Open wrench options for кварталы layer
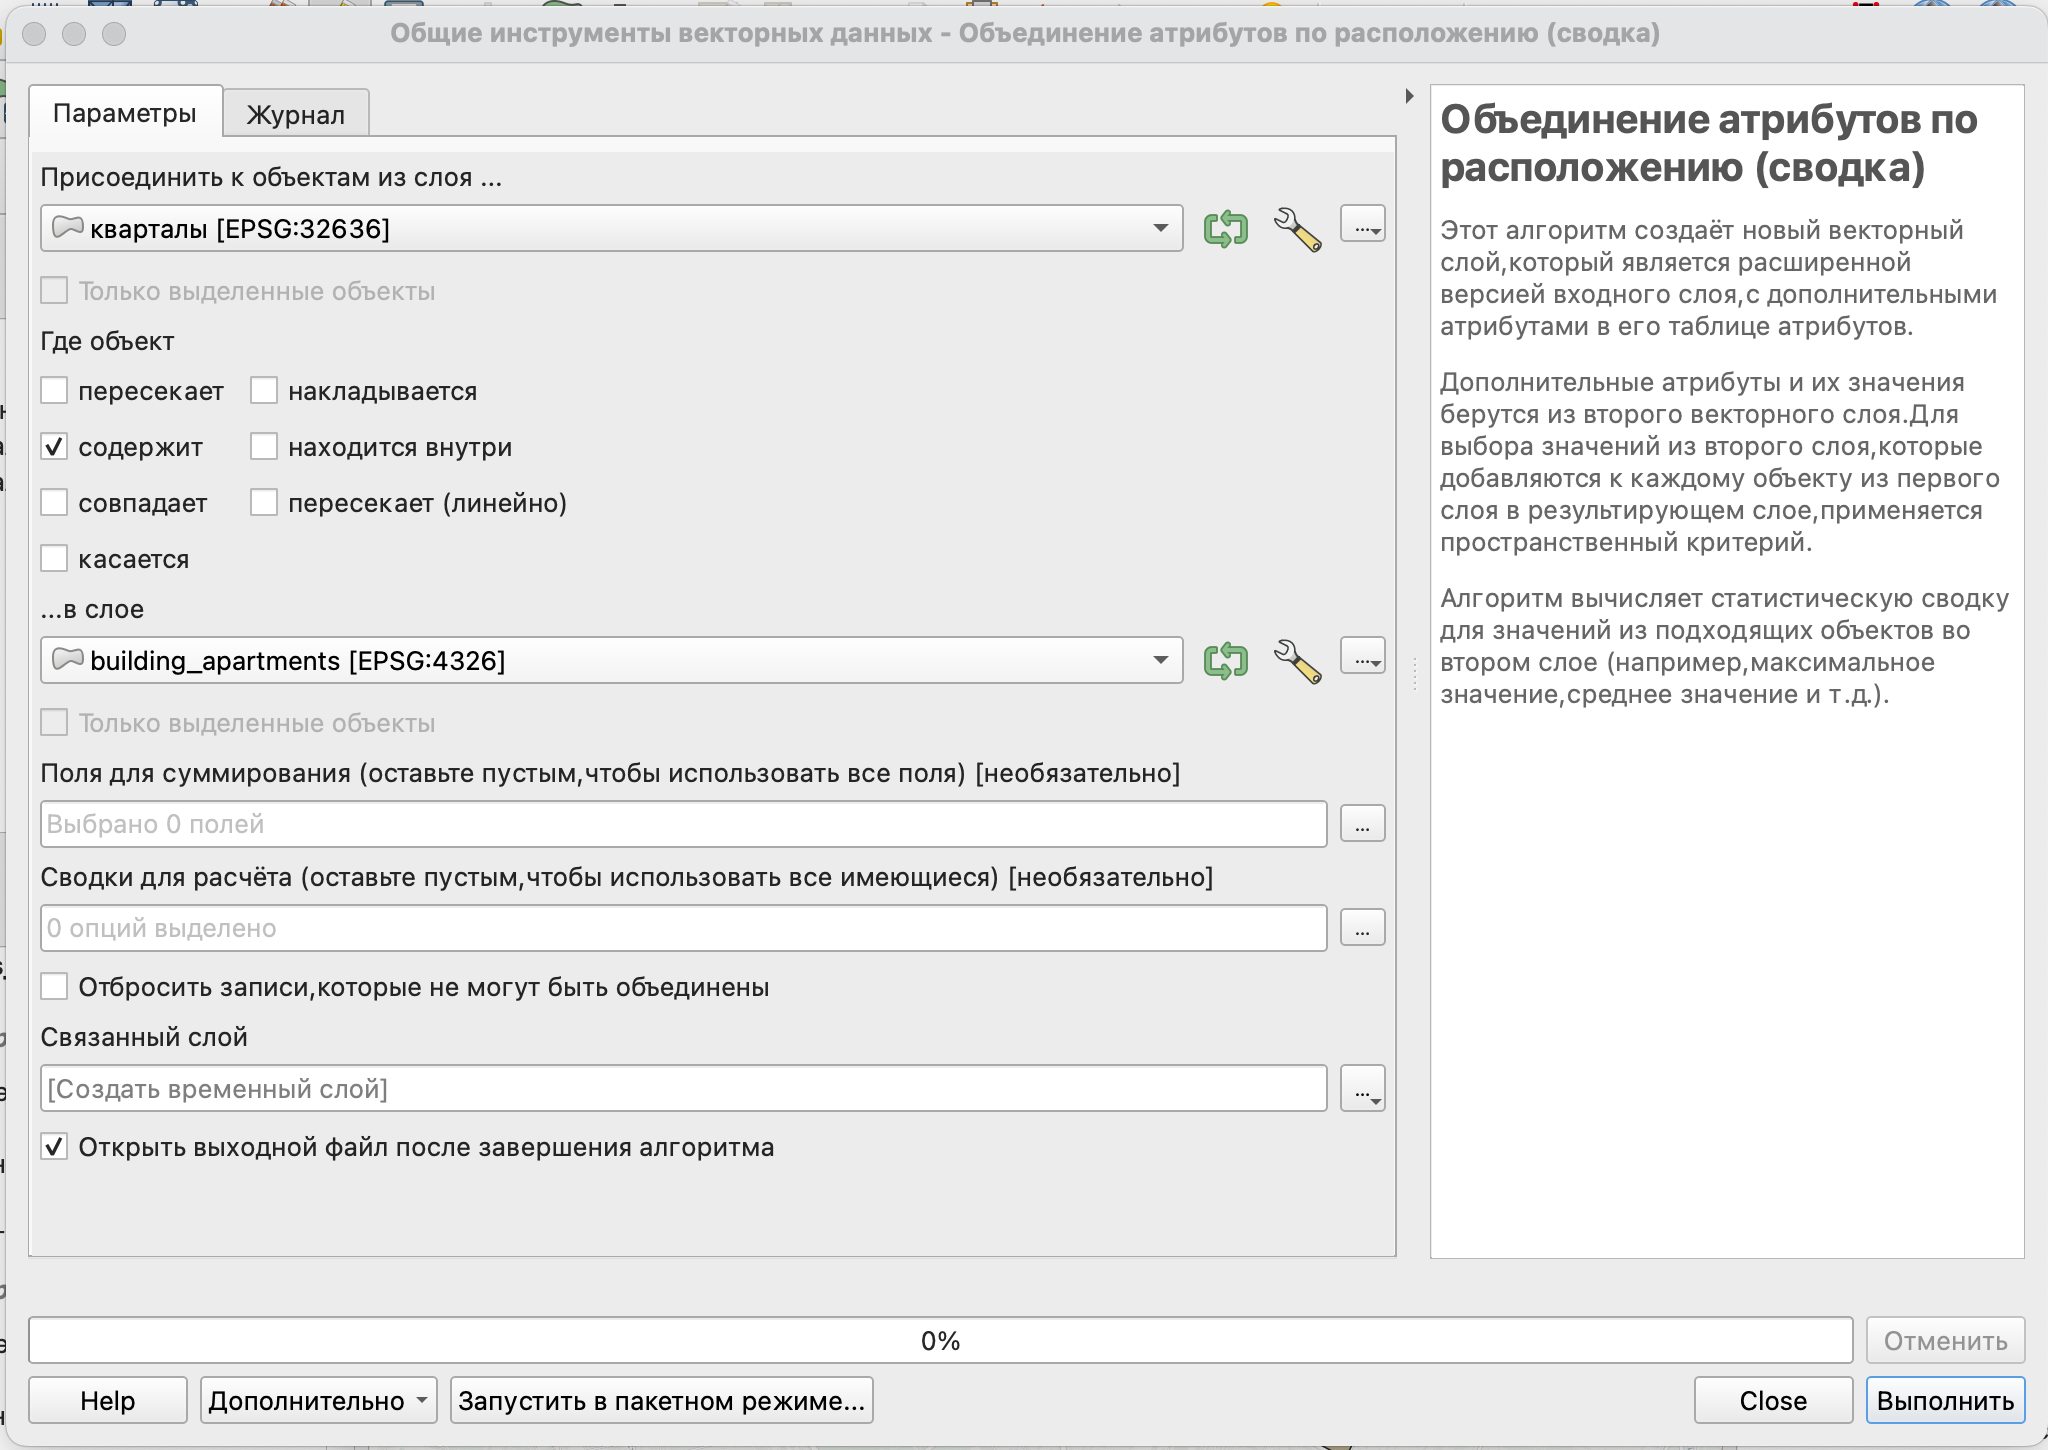This screenshot has width=2048, height=1450. coord(1297,229)
